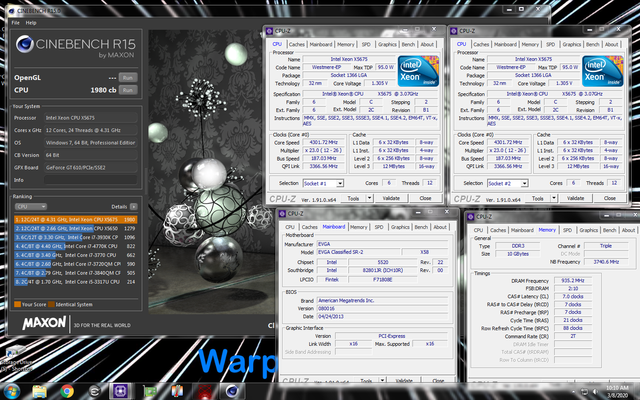
Task: Select ranking row 2 Xeon X5650 score 1279
Action: click(x=76, y=229)
